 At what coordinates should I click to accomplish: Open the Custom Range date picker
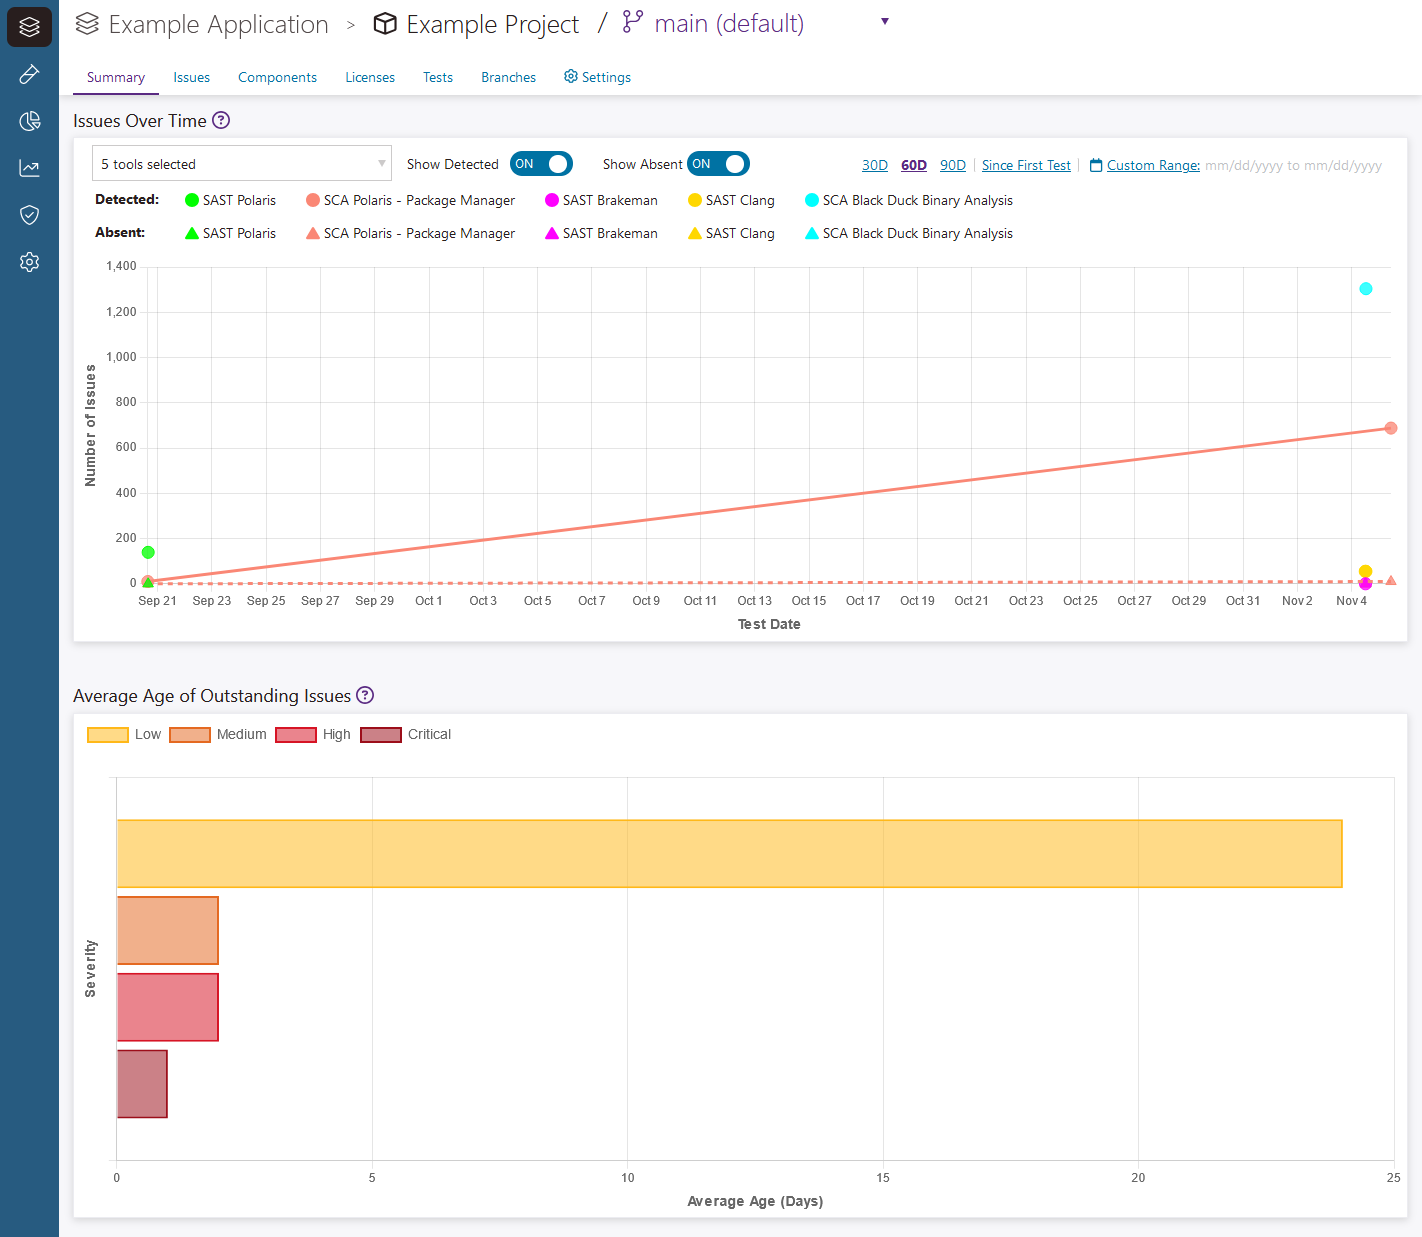click(1152, 166)
